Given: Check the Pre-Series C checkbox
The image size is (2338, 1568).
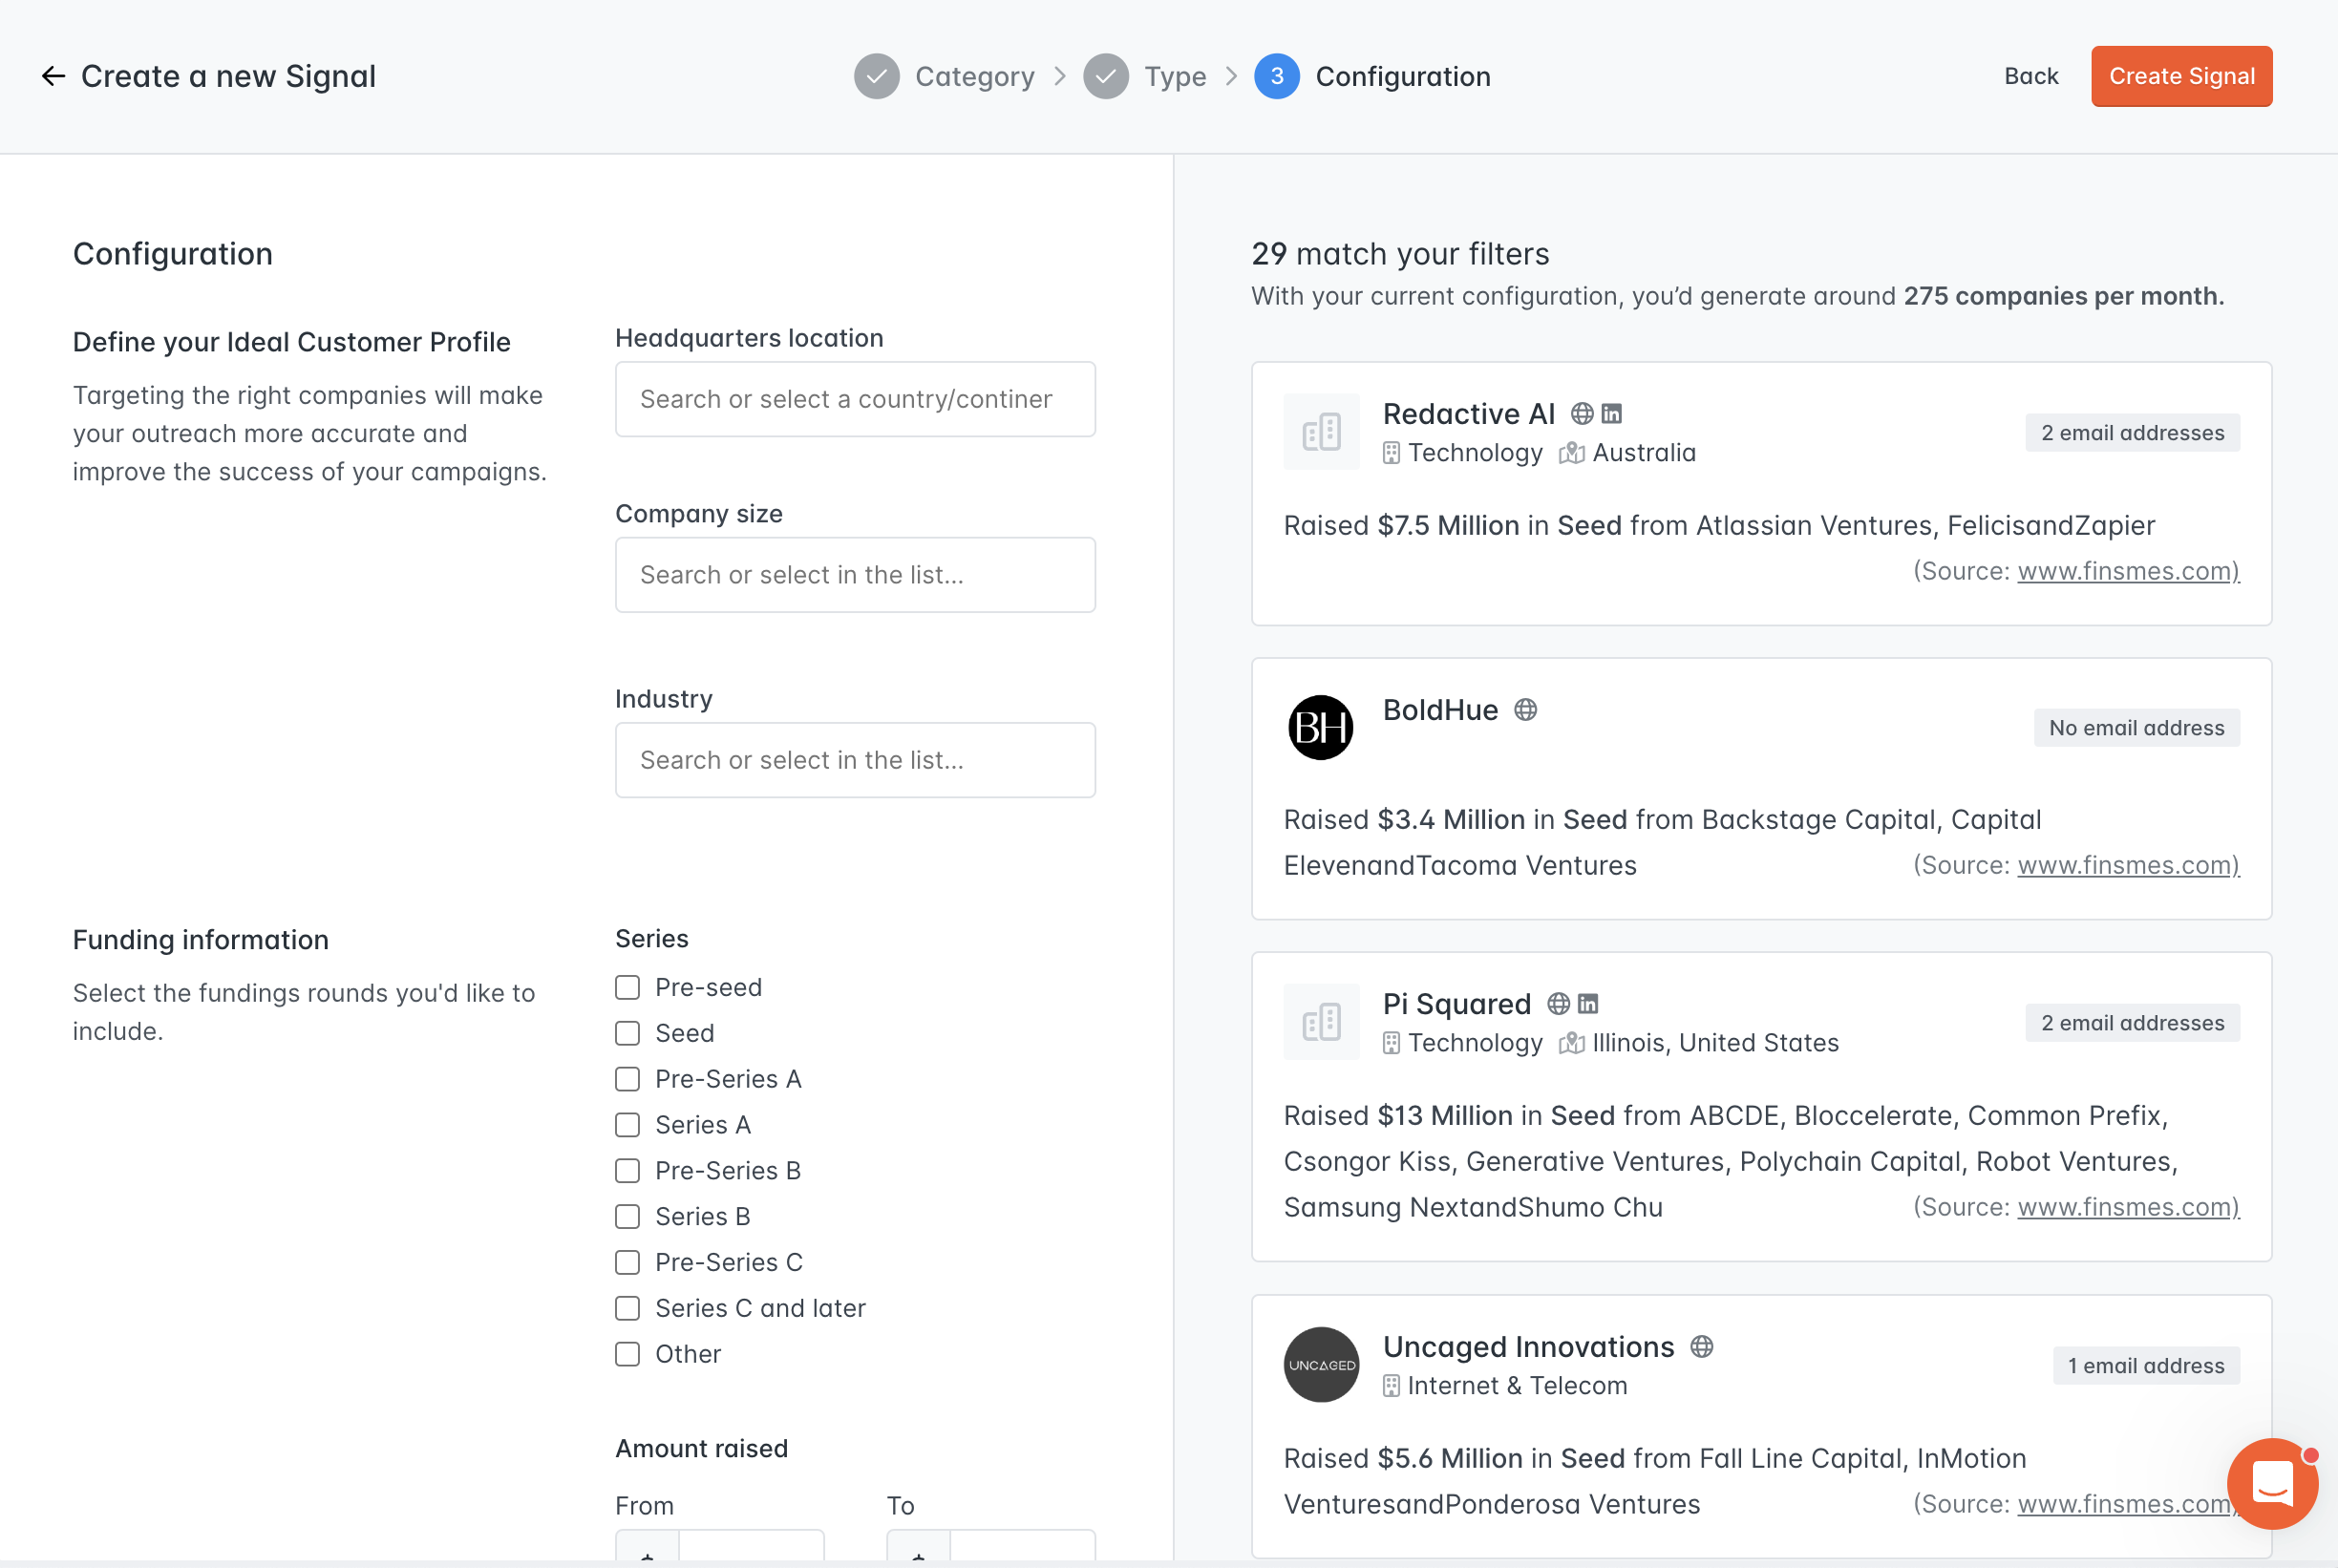Looking at the screenshot, I should tap(627, 1262).
